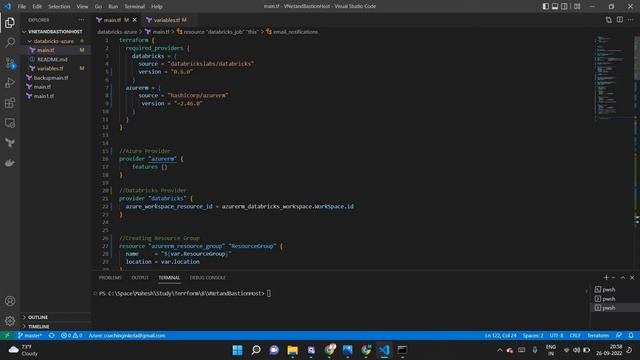
Task: Open the Run menu
Action: pyautogui.click(x=113, y=6)
